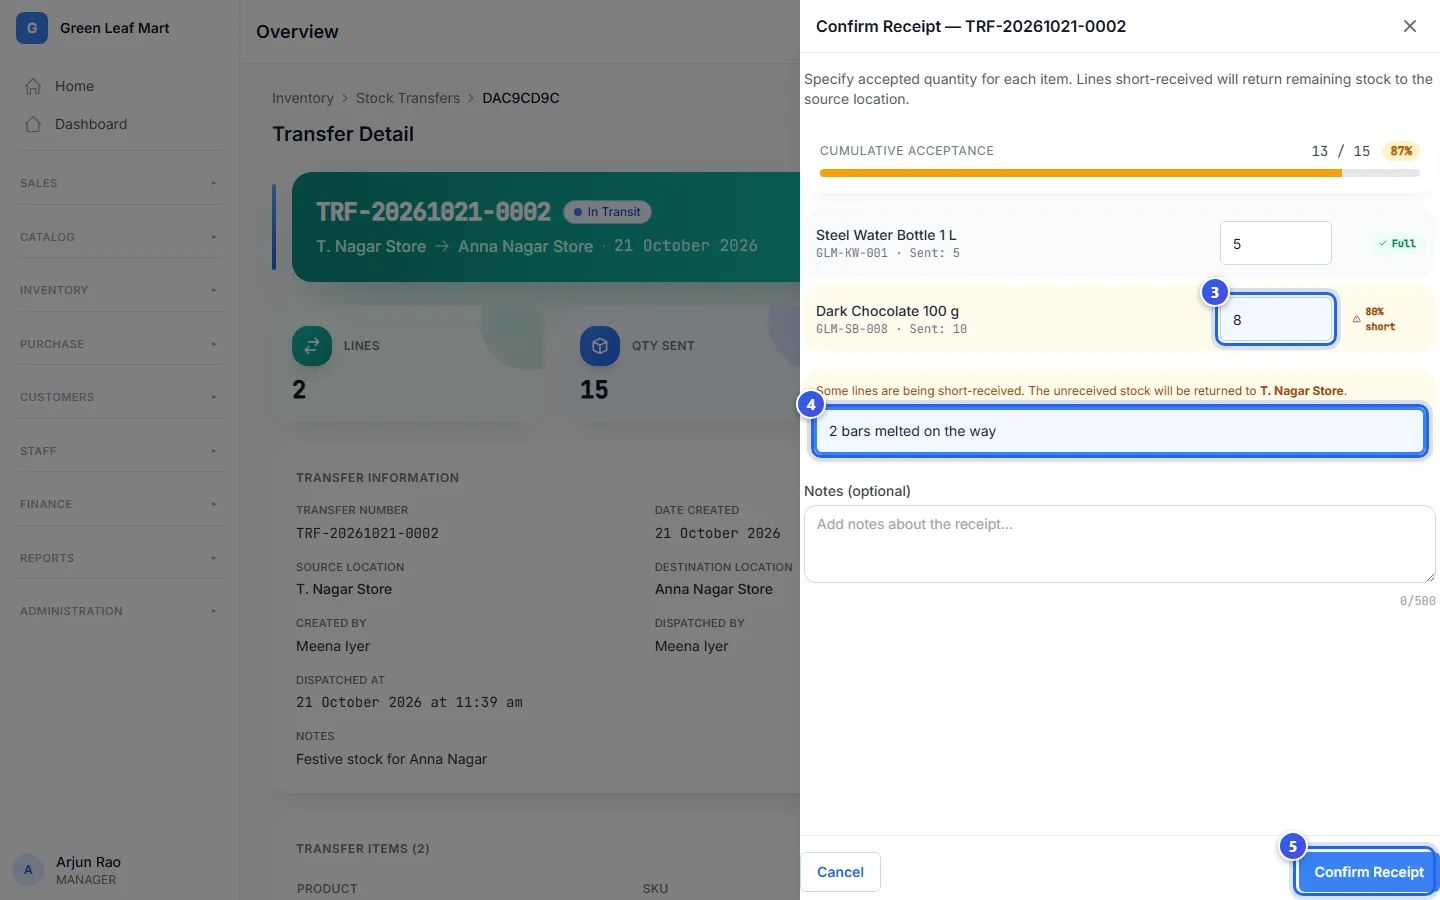Expand the Sales section
Image resolution: width=1440 pixels, height=900 pixels.
tap(119, 183)
